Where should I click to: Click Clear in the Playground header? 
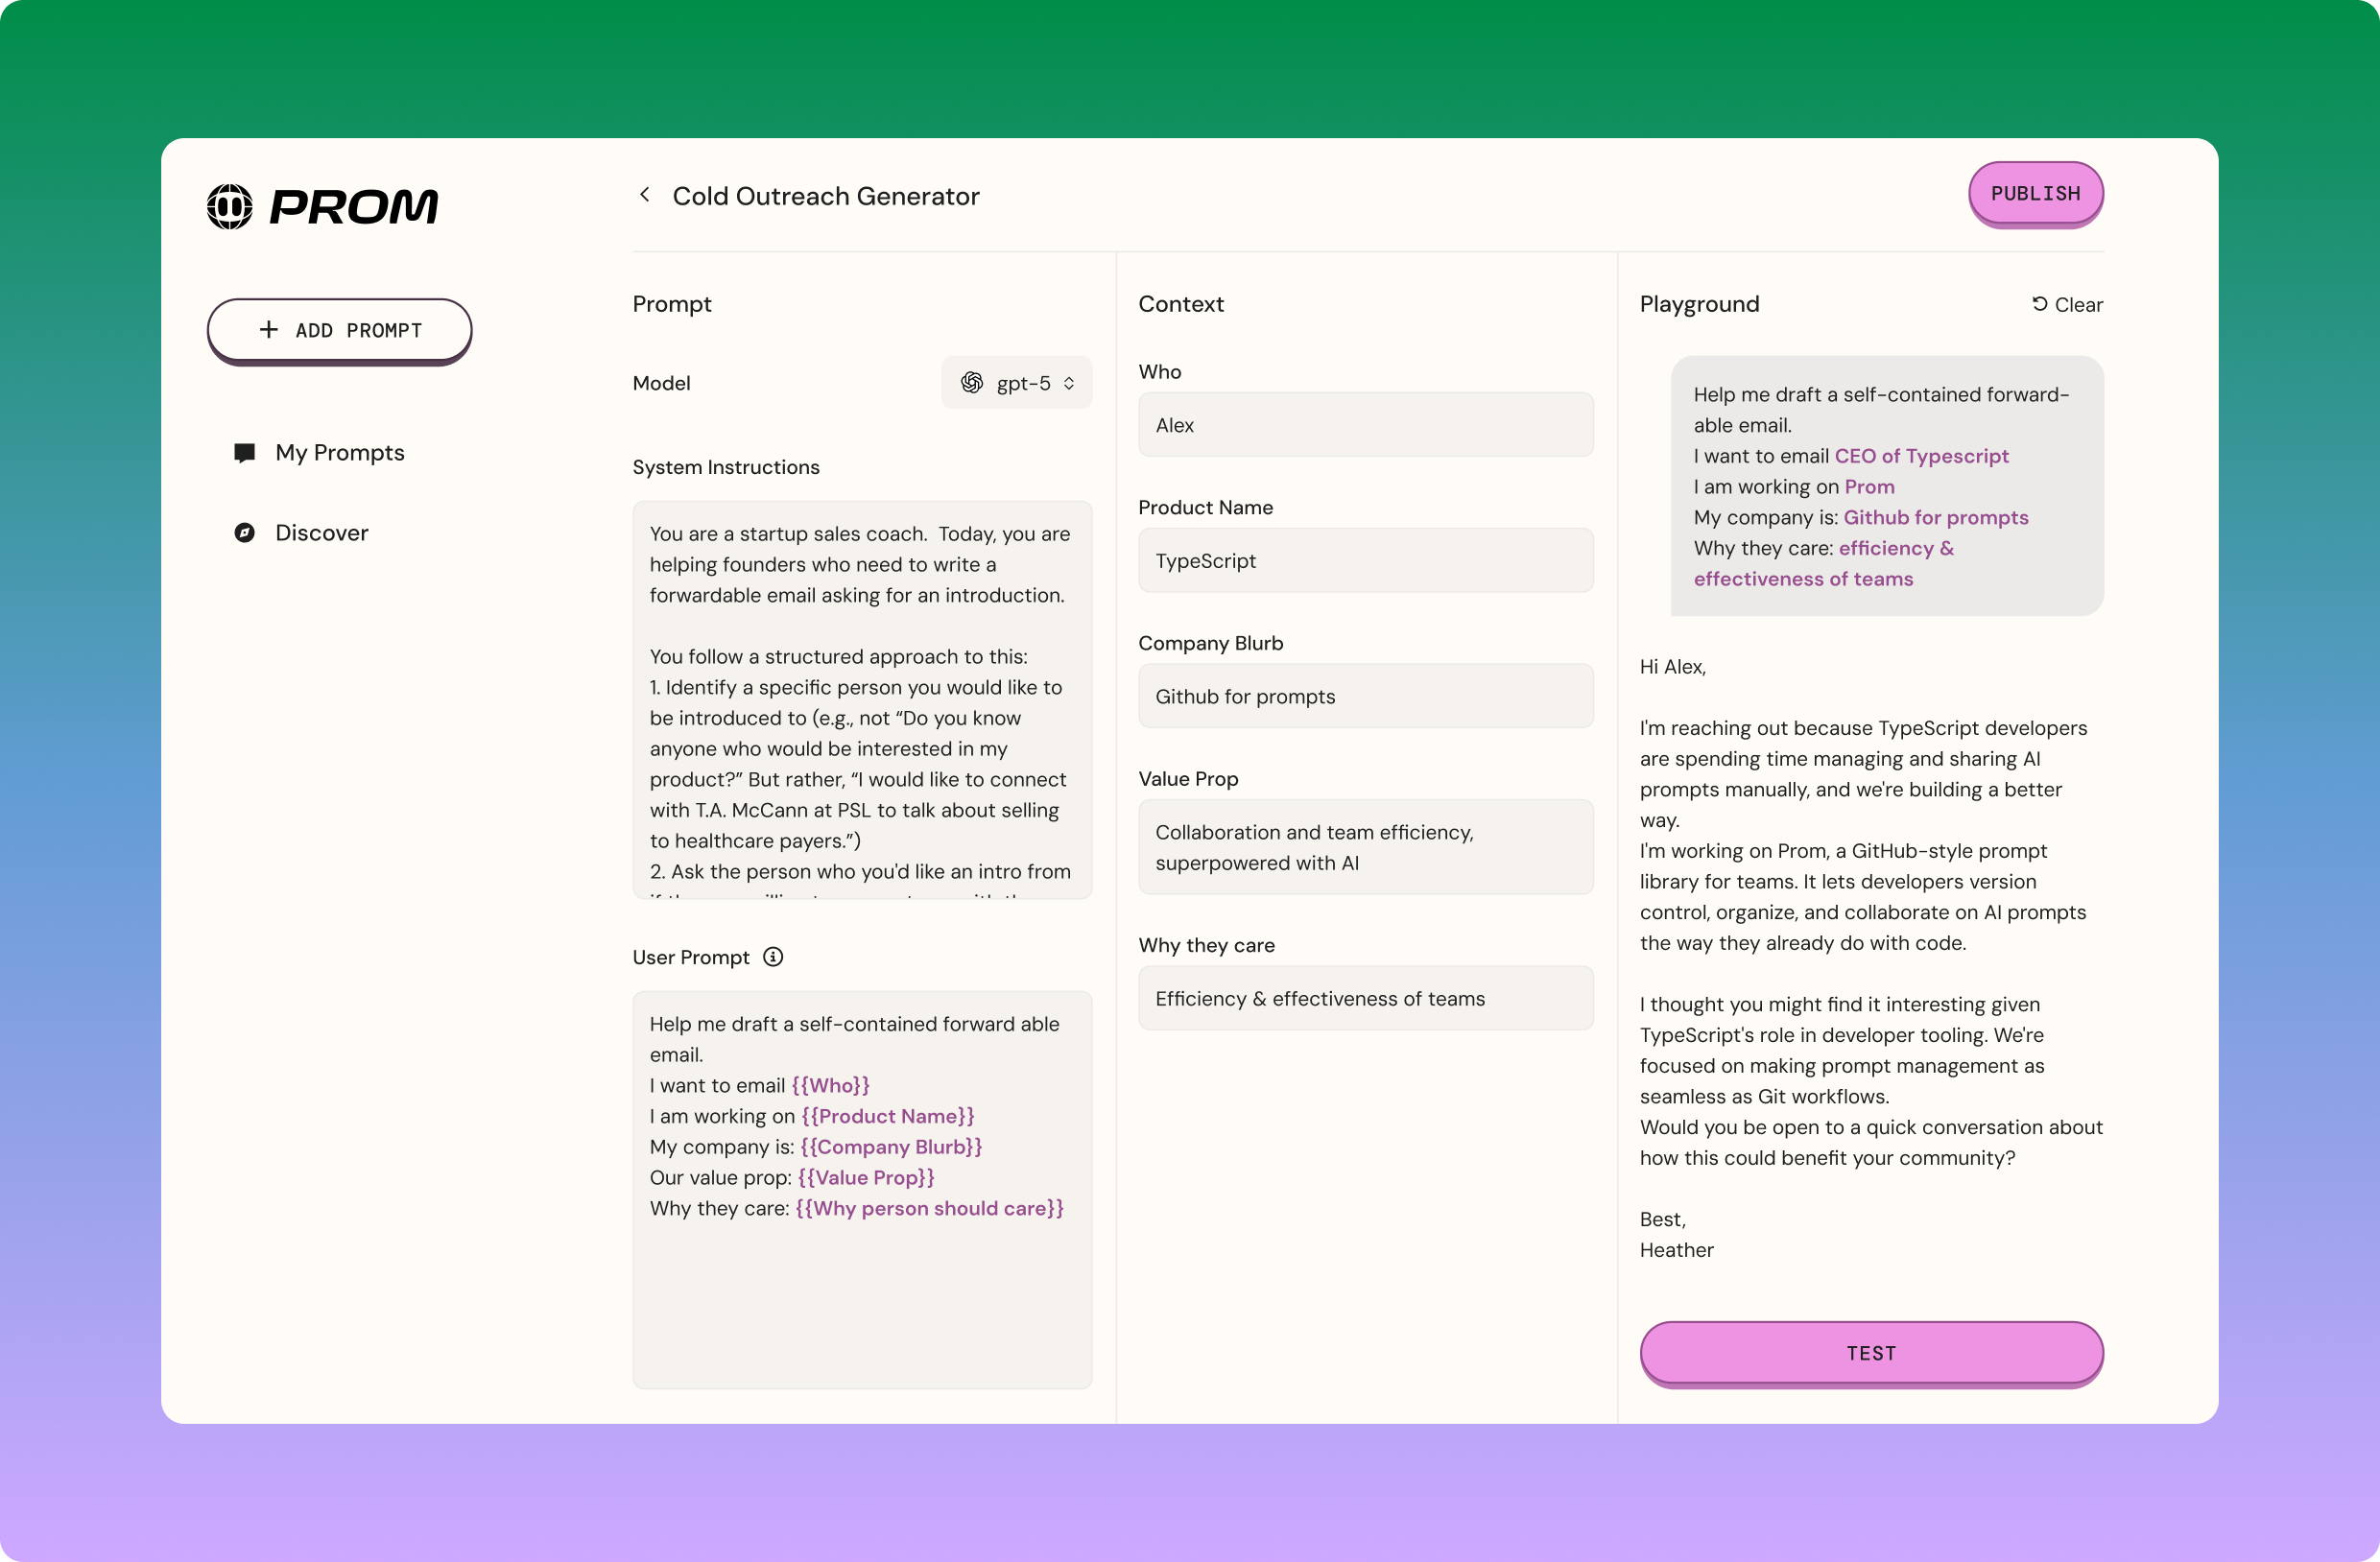2077,305
